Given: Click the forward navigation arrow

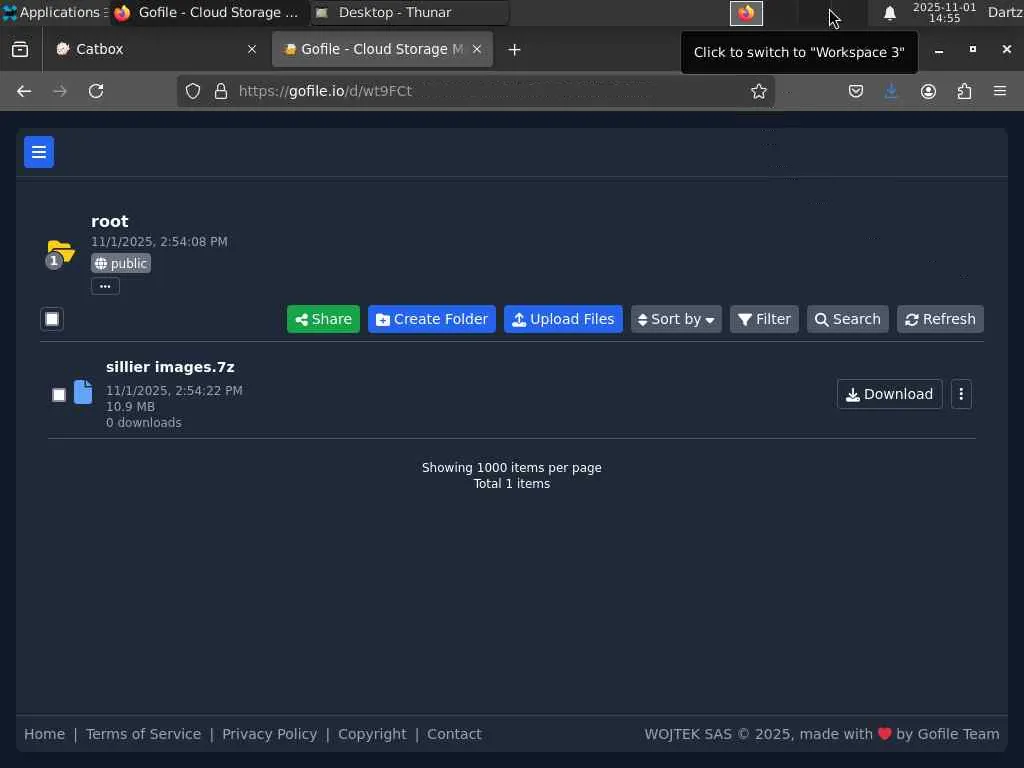Looking at the screenshot, I should [60, 91].
